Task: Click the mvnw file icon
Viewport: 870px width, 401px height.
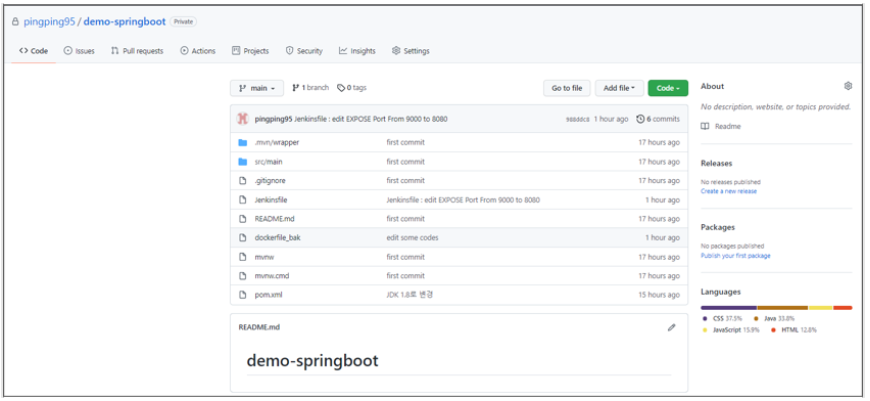Action: point(242,257)
